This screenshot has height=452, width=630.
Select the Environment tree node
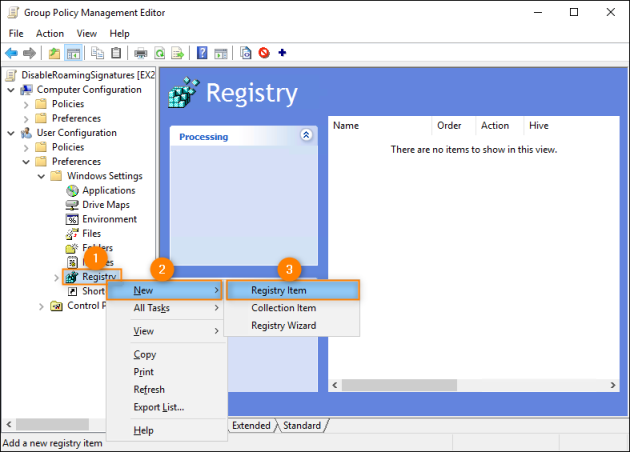[x=110, y=219]
